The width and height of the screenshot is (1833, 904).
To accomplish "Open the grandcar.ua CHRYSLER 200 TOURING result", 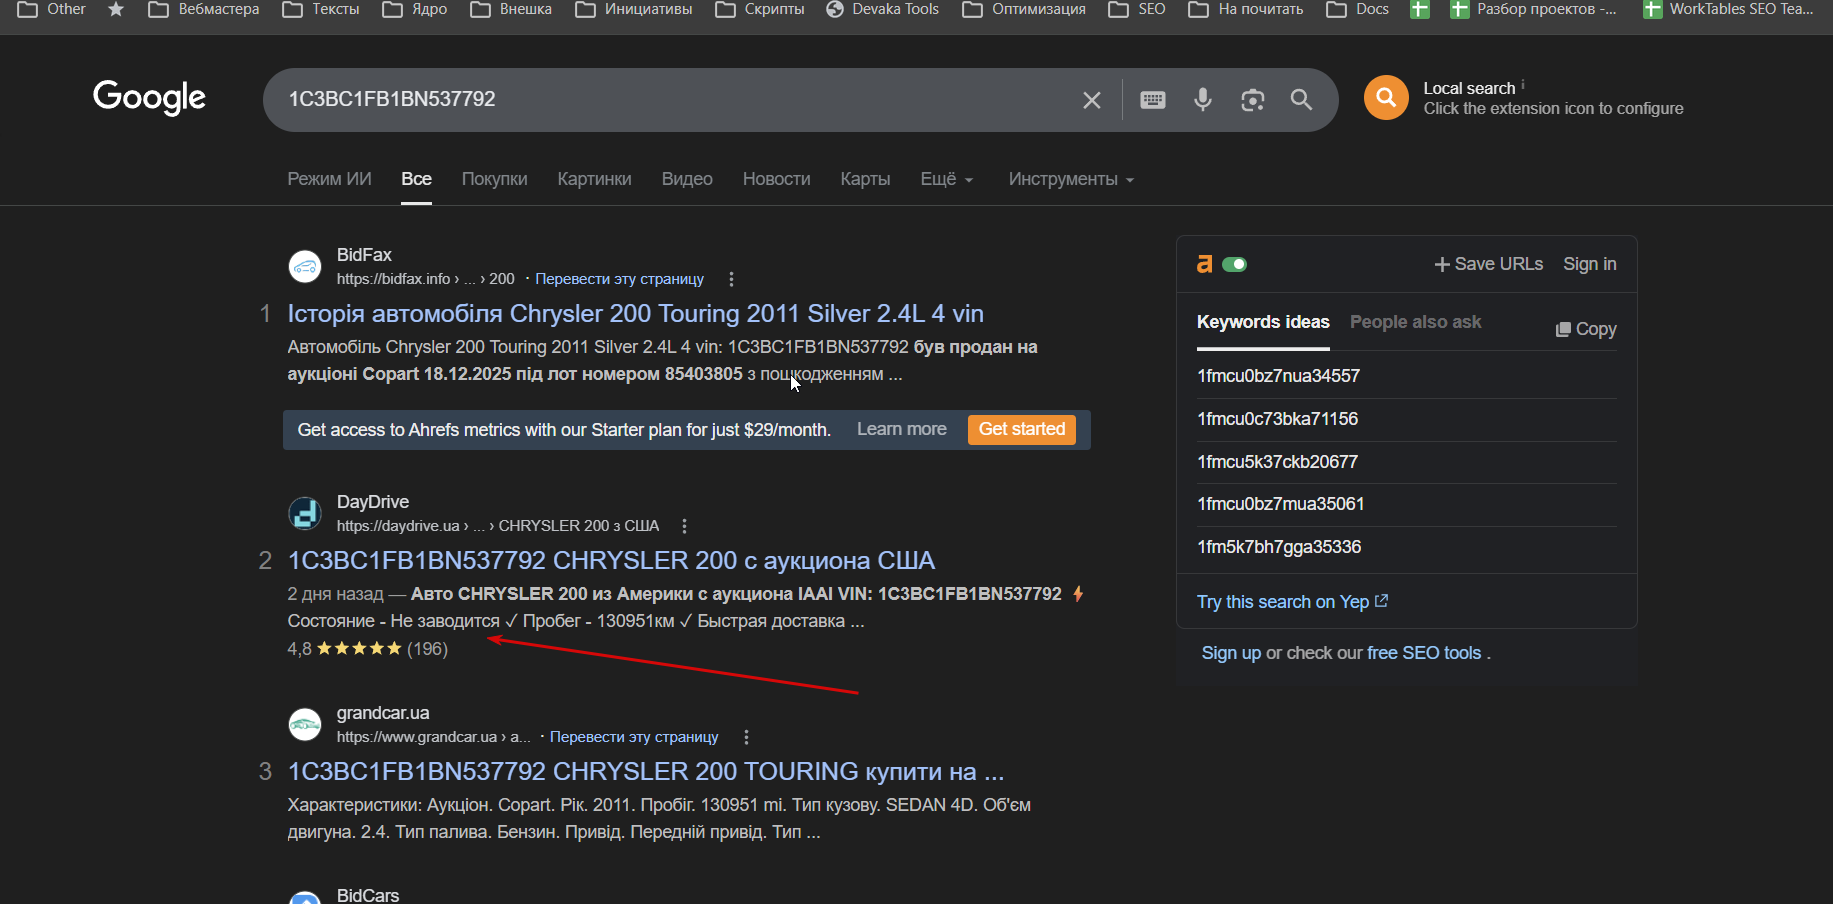I will click(x=646, y=772).
